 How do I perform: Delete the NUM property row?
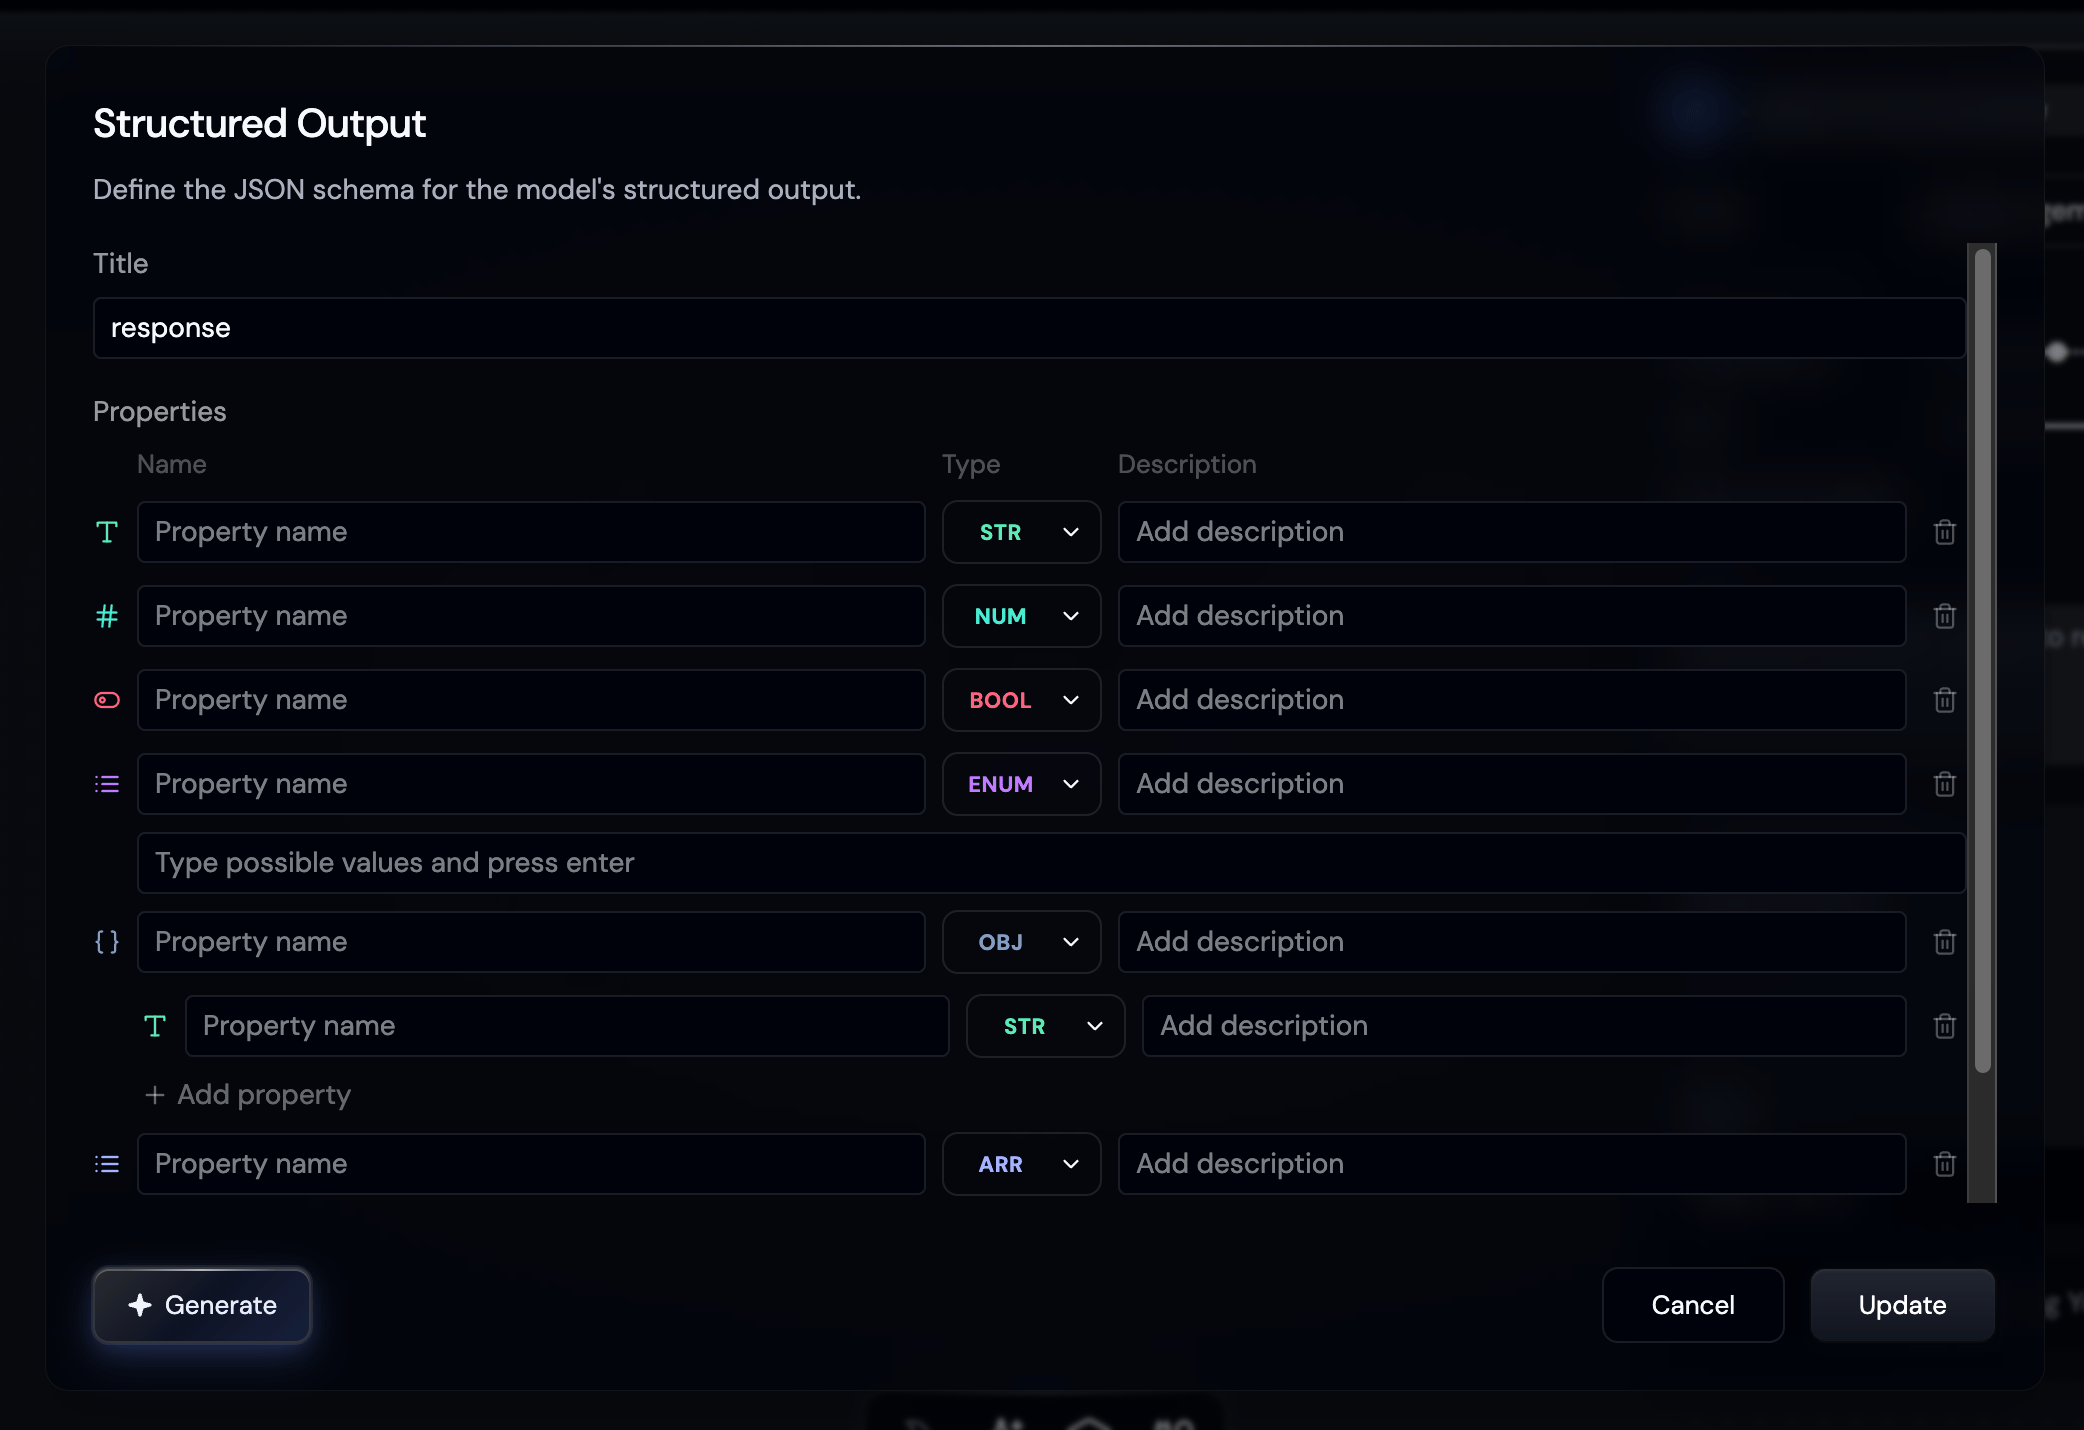pyautogui.click(x=1944, y=616)
